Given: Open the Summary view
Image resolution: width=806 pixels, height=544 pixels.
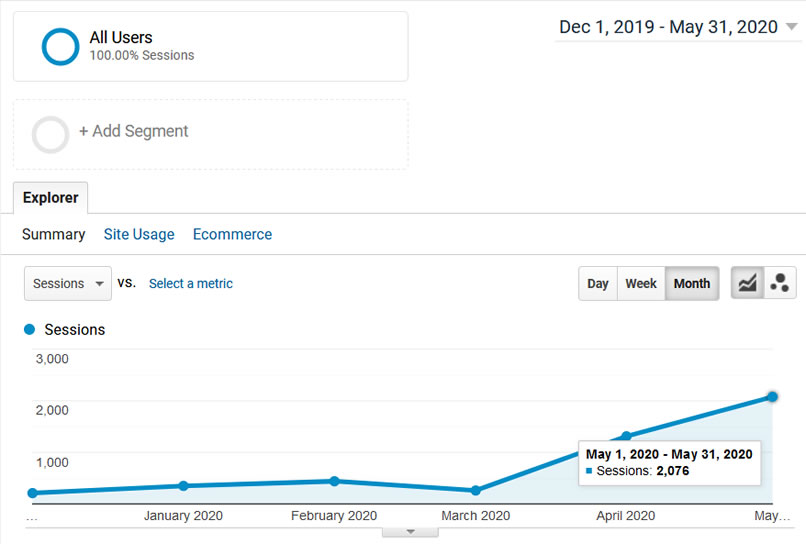Looking at the screenshot, I should [53, 234].
